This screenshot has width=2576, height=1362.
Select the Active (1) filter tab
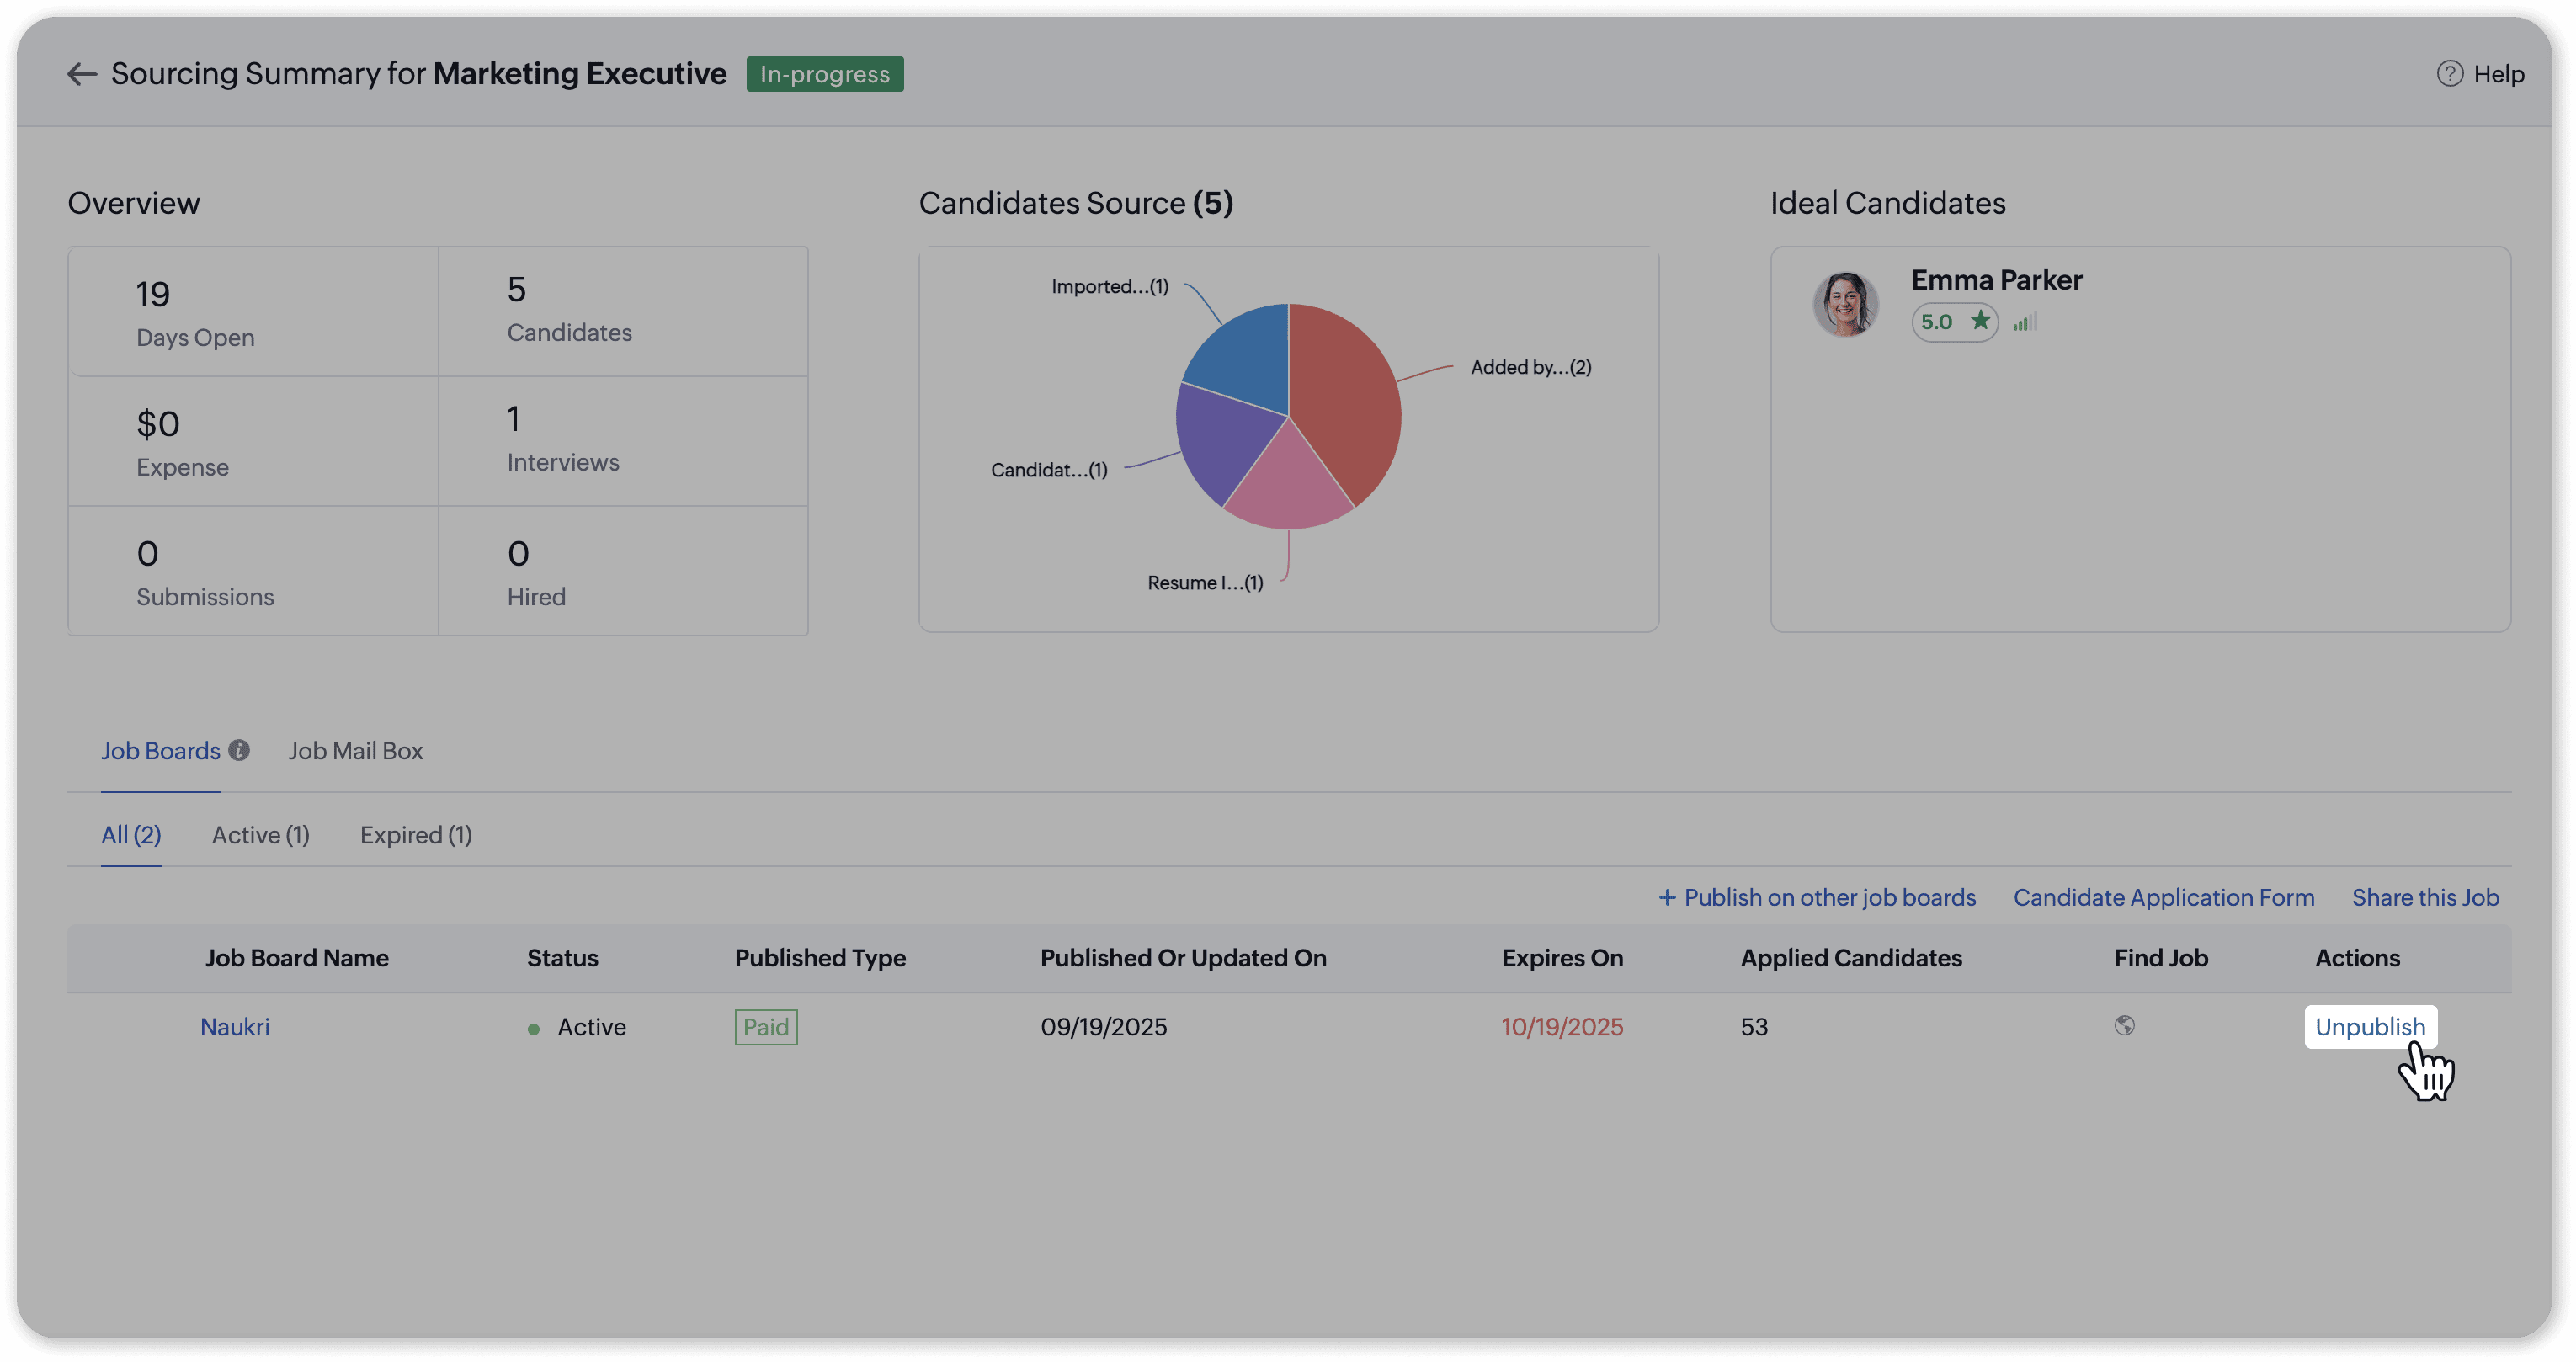260,835
